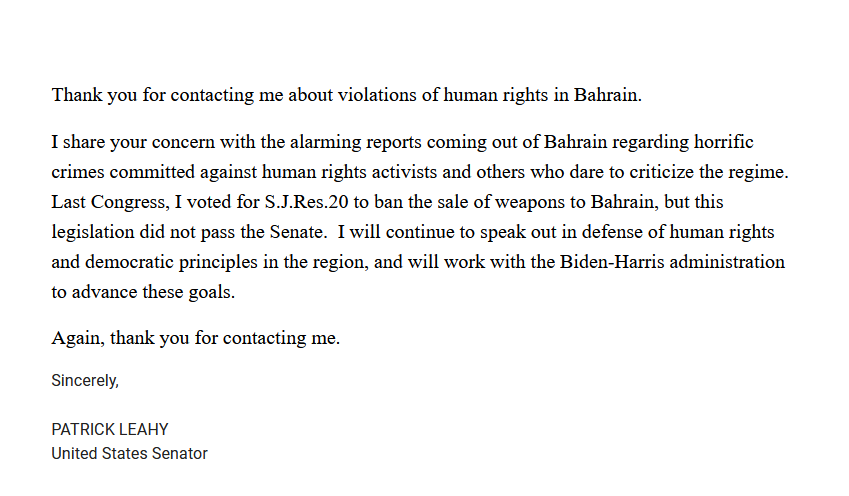Click the phrase "to advance these goals."
Image resolution: width=849 pixels, height=496 pixels.
click(143, 292)
